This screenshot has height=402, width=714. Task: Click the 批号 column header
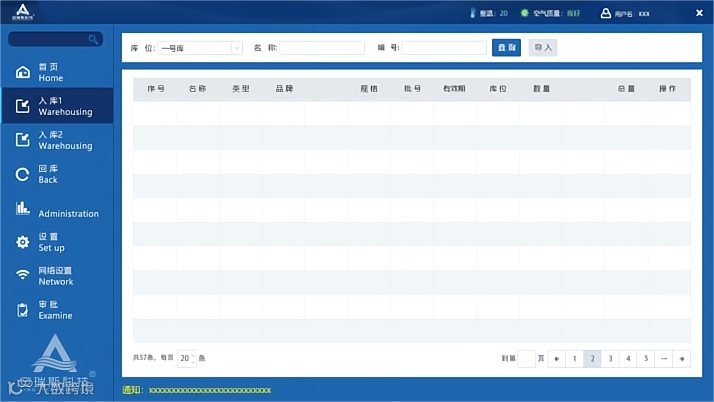click(x=413, y=89)
